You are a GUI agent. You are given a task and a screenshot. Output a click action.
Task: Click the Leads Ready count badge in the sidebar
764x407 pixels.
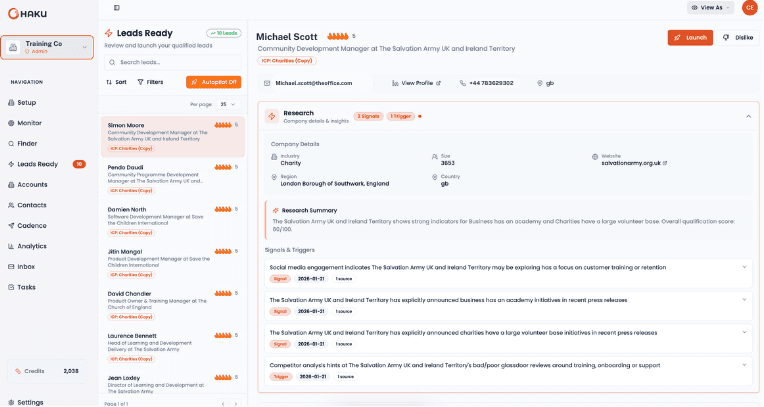(x=79, y=164)
